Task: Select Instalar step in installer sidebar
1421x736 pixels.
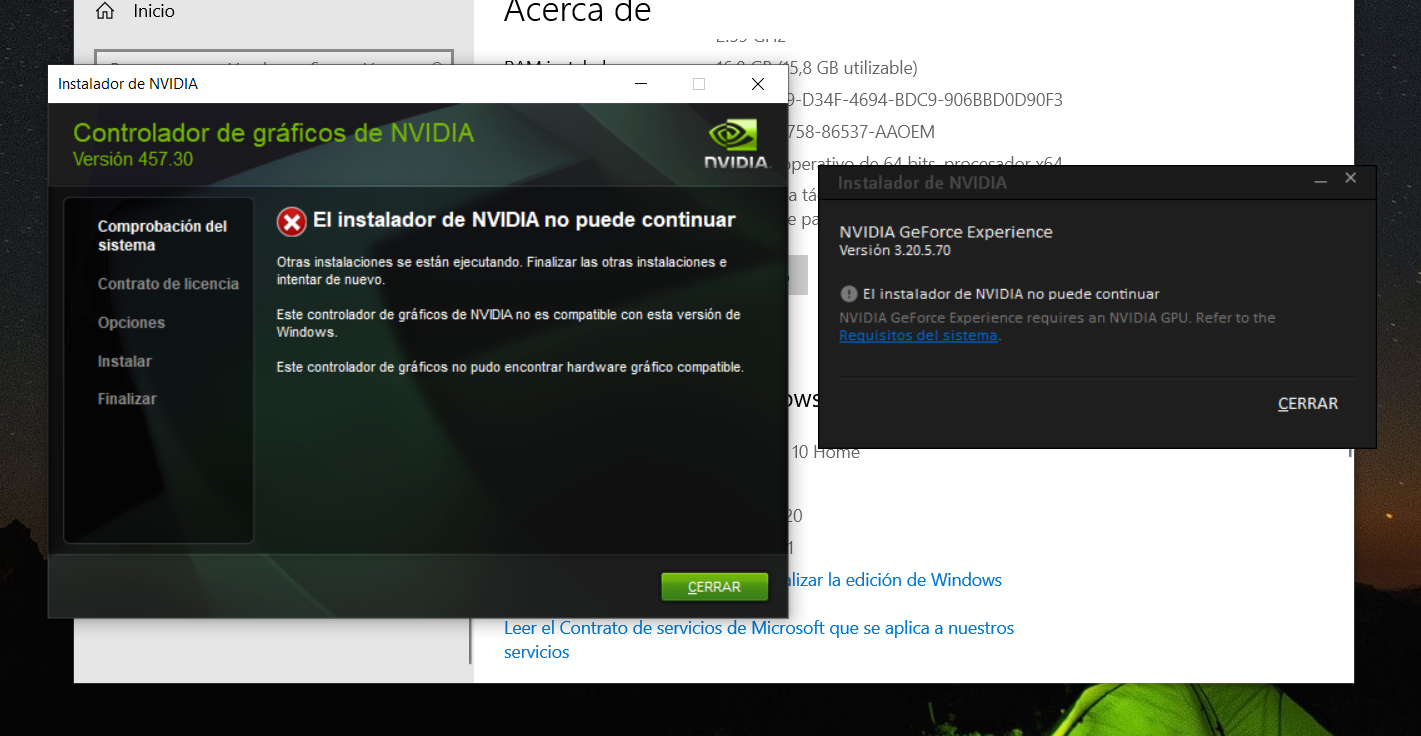Action: (x=125, y=361)
